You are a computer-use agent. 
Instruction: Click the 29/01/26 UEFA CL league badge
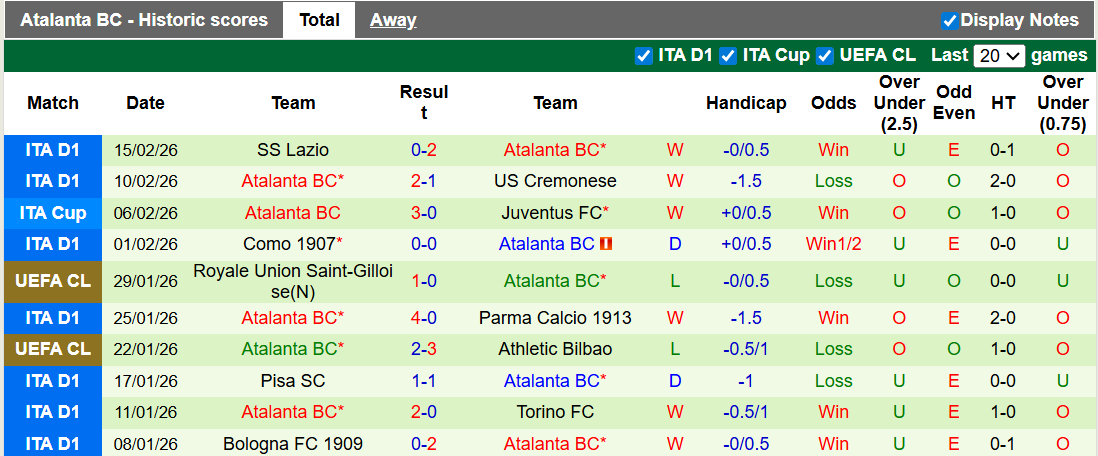tap(53, 281)
